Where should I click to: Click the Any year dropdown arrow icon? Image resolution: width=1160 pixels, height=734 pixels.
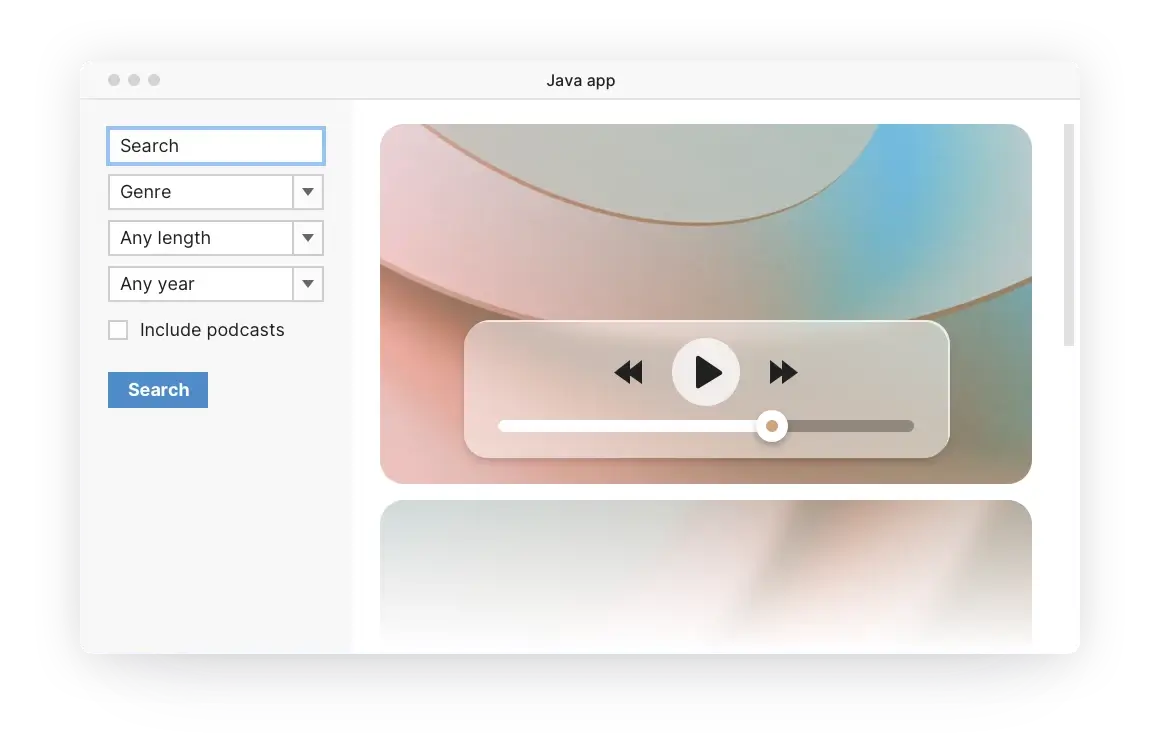point(307,284)
